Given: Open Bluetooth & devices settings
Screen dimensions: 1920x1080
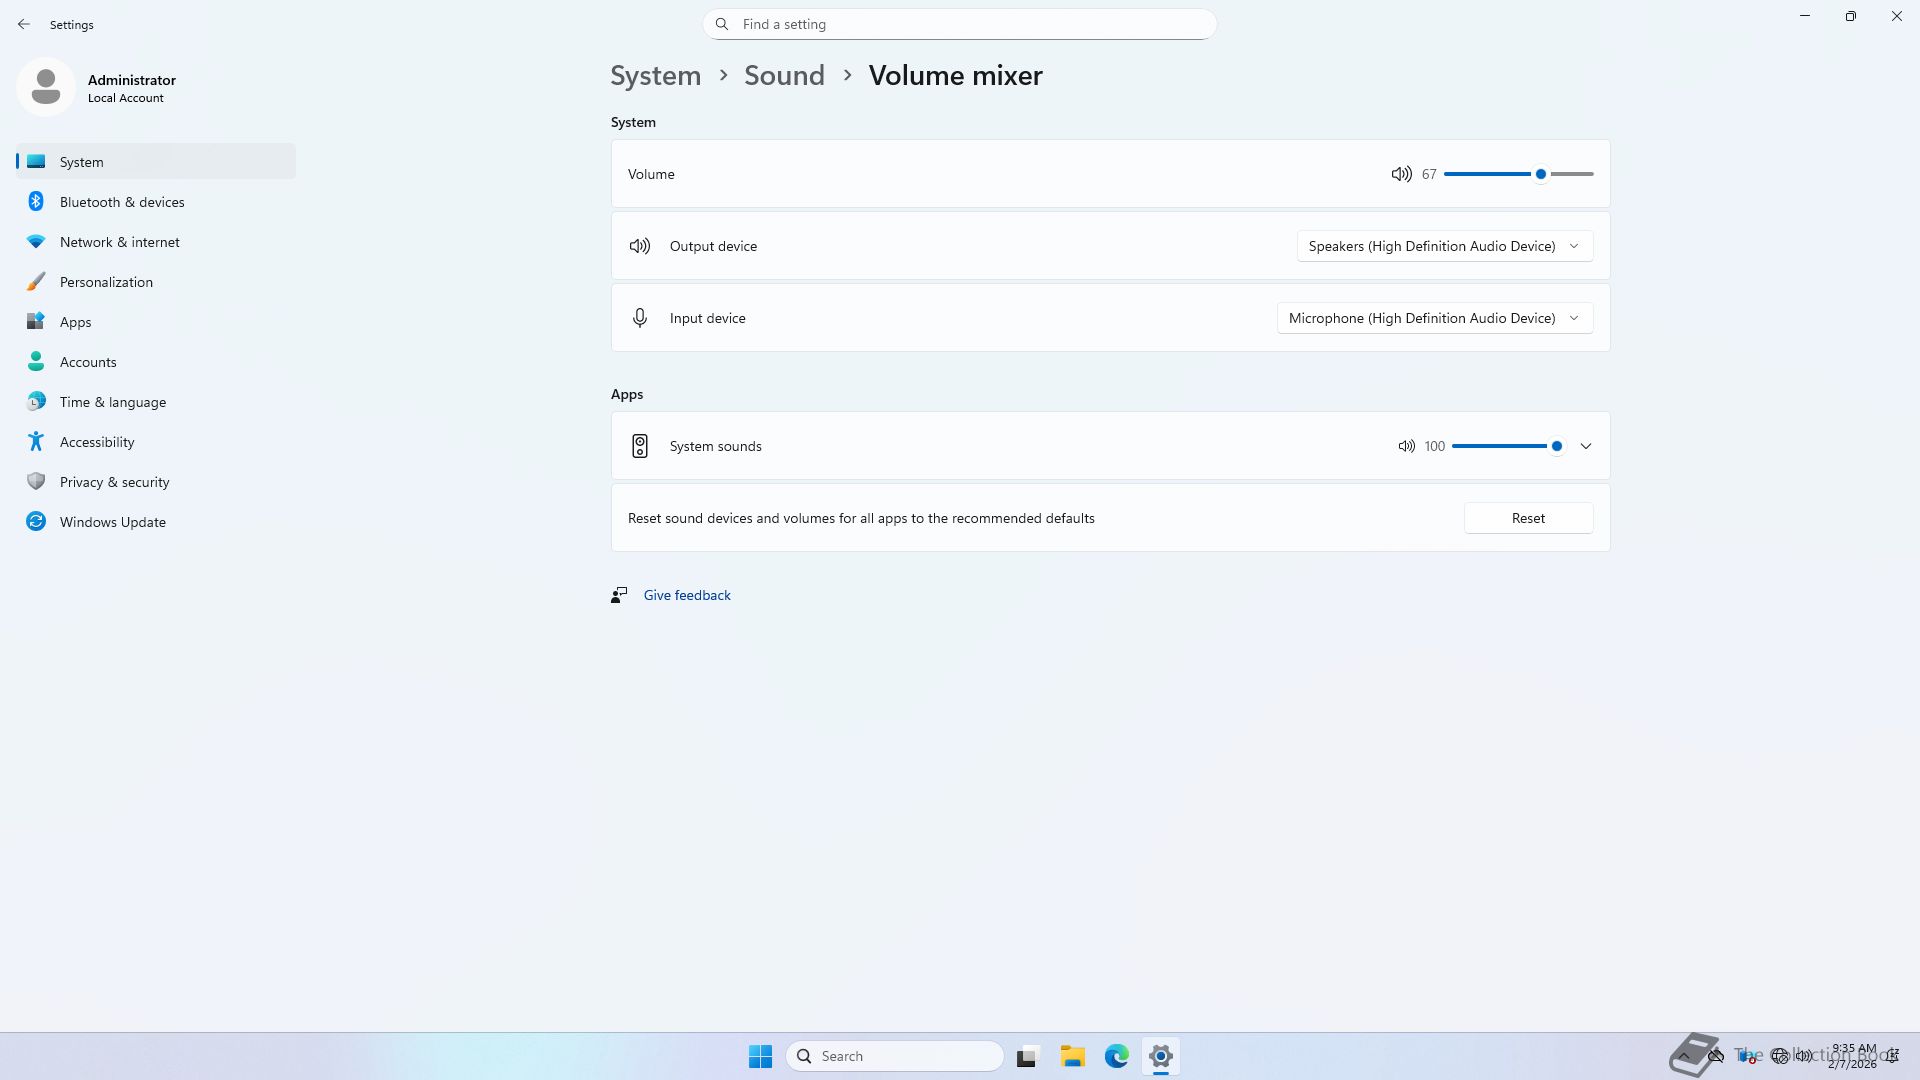Looking at the screenshot, I should [x=122, y=202].
